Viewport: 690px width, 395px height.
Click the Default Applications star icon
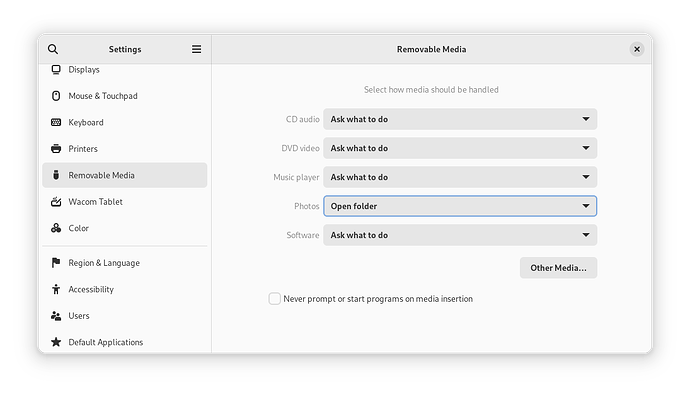(x=56, y=342)
